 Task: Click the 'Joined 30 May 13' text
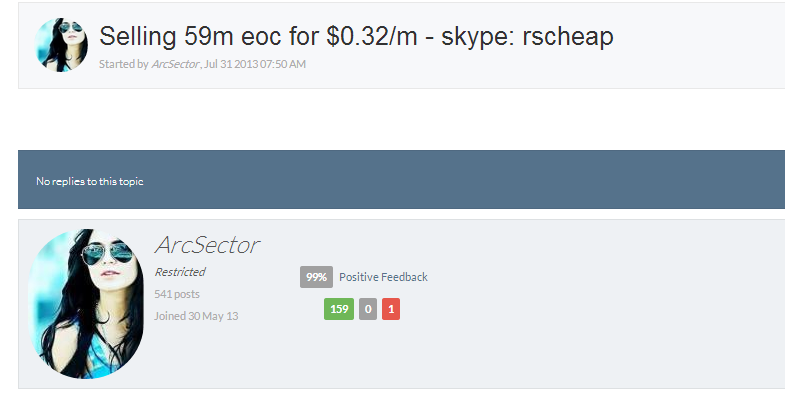196,316
